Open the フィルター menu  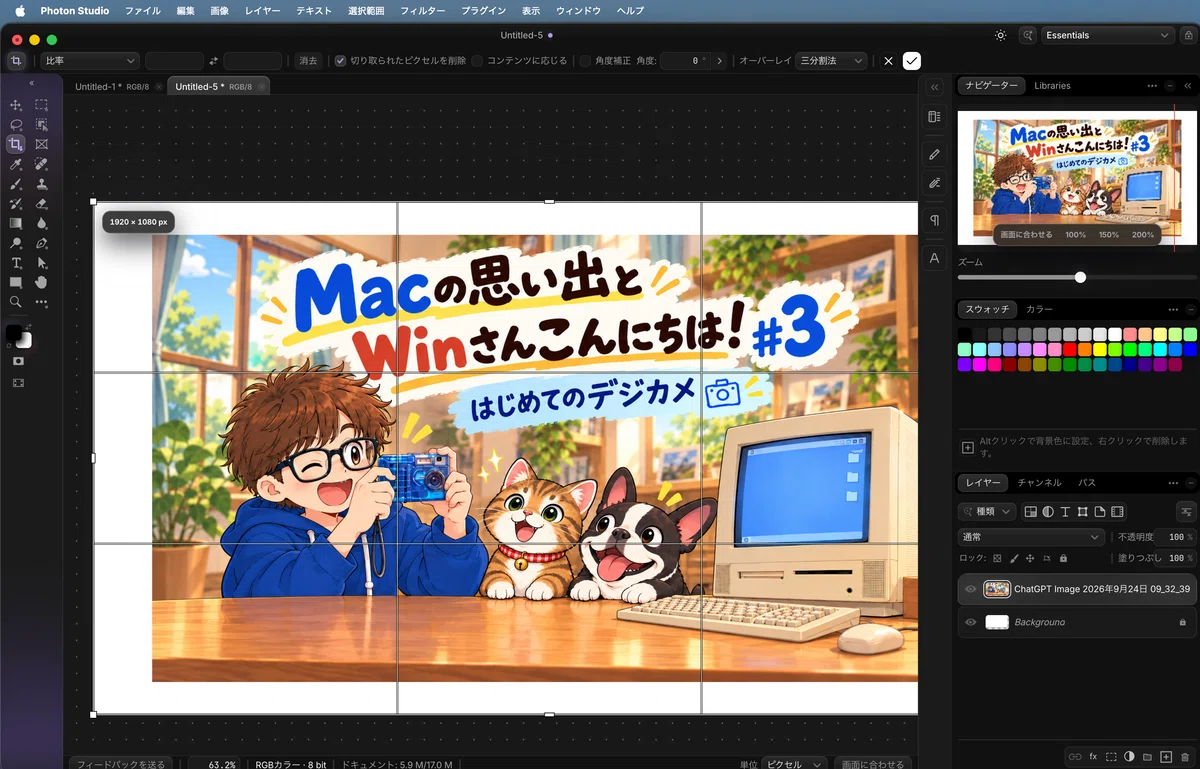pyautogui.click(x=422, y=11)
